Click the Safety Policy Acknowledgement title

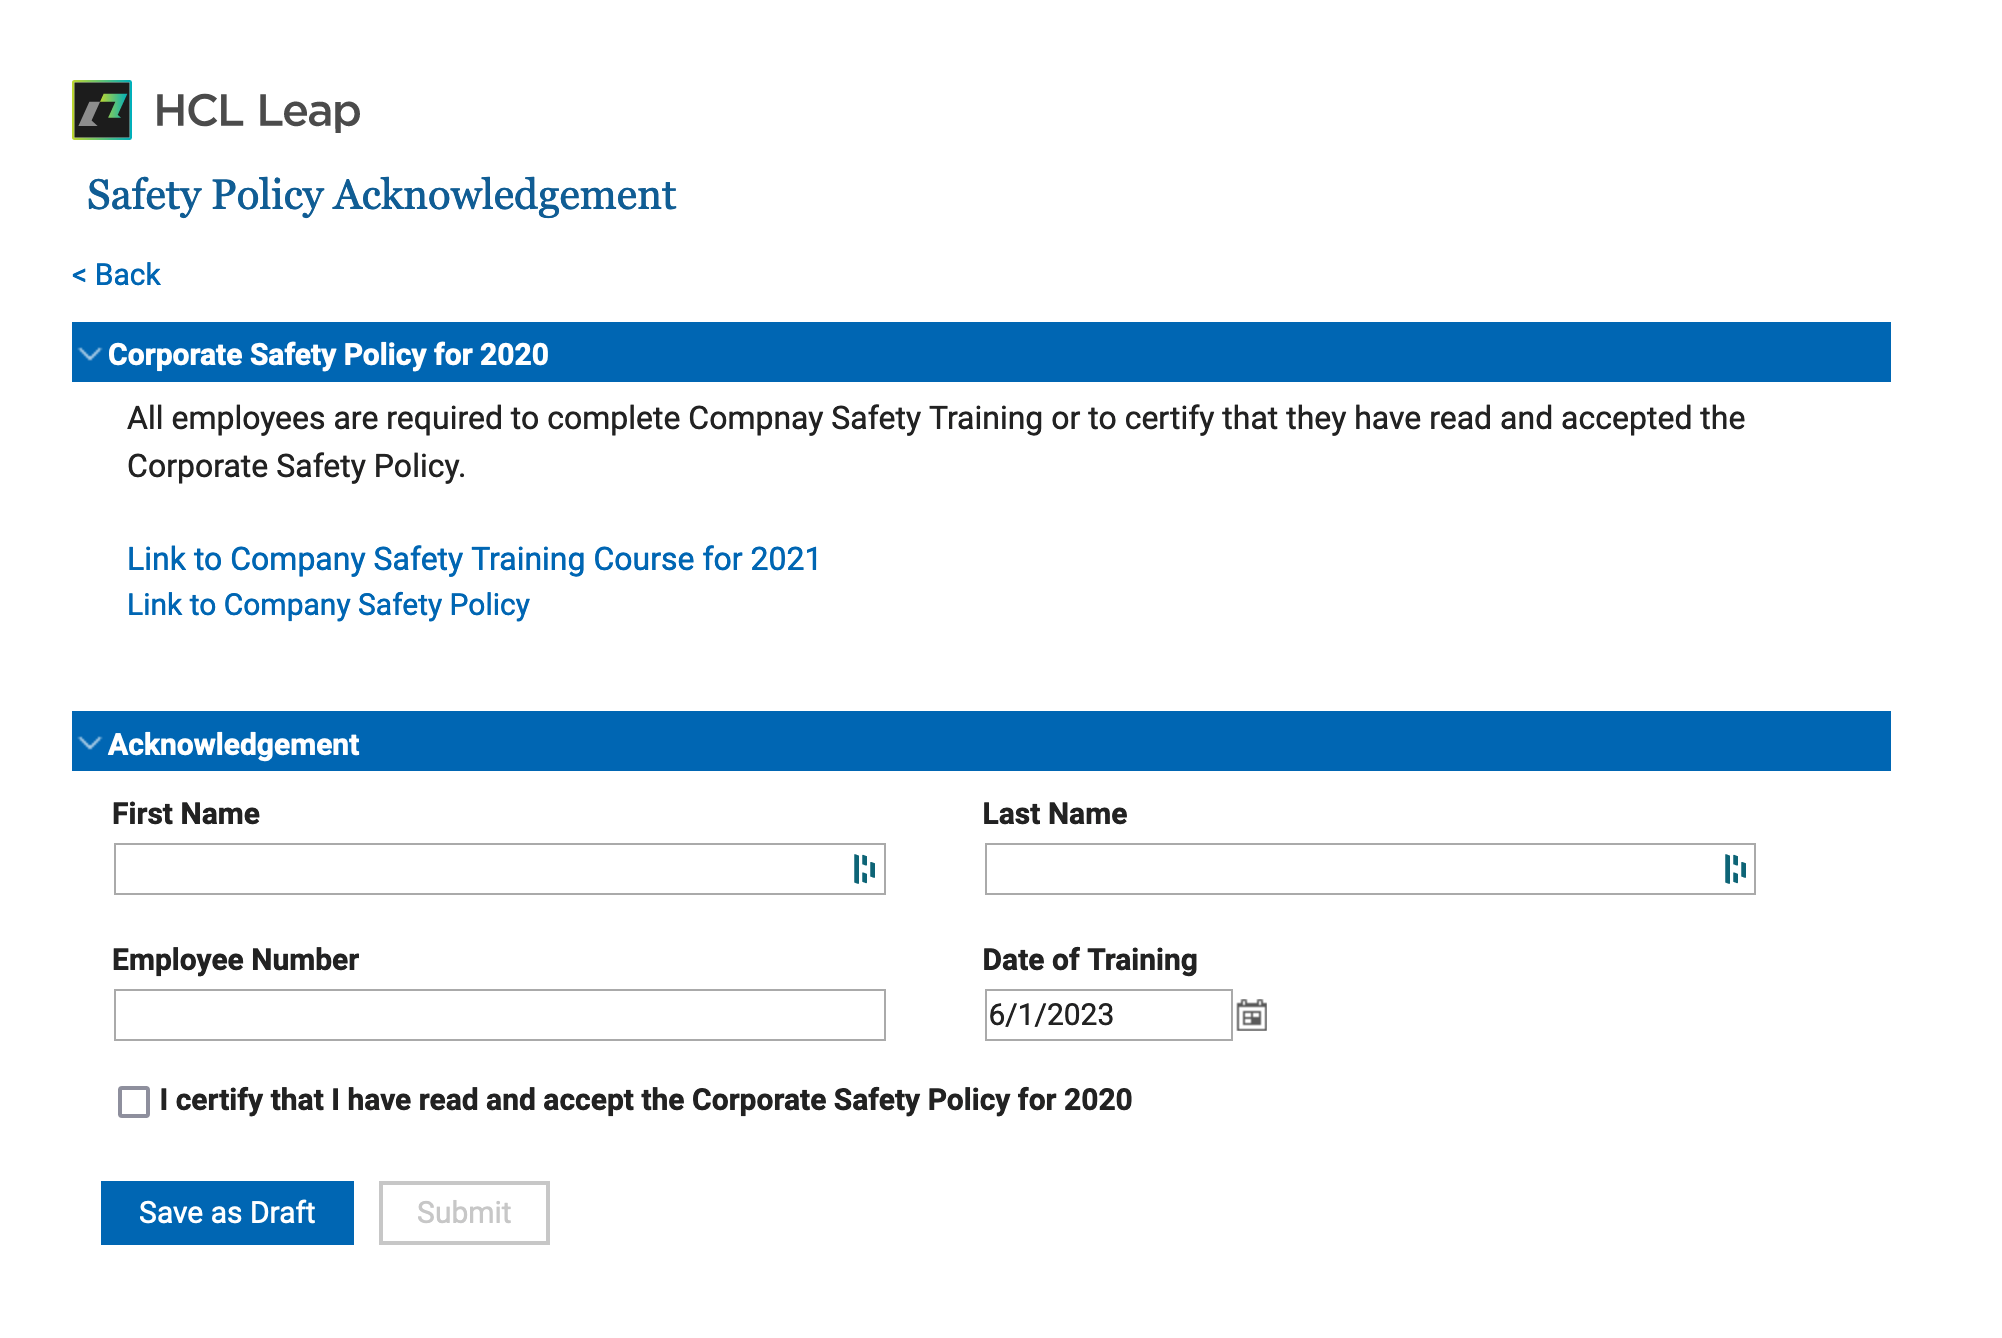coord(381,196)
